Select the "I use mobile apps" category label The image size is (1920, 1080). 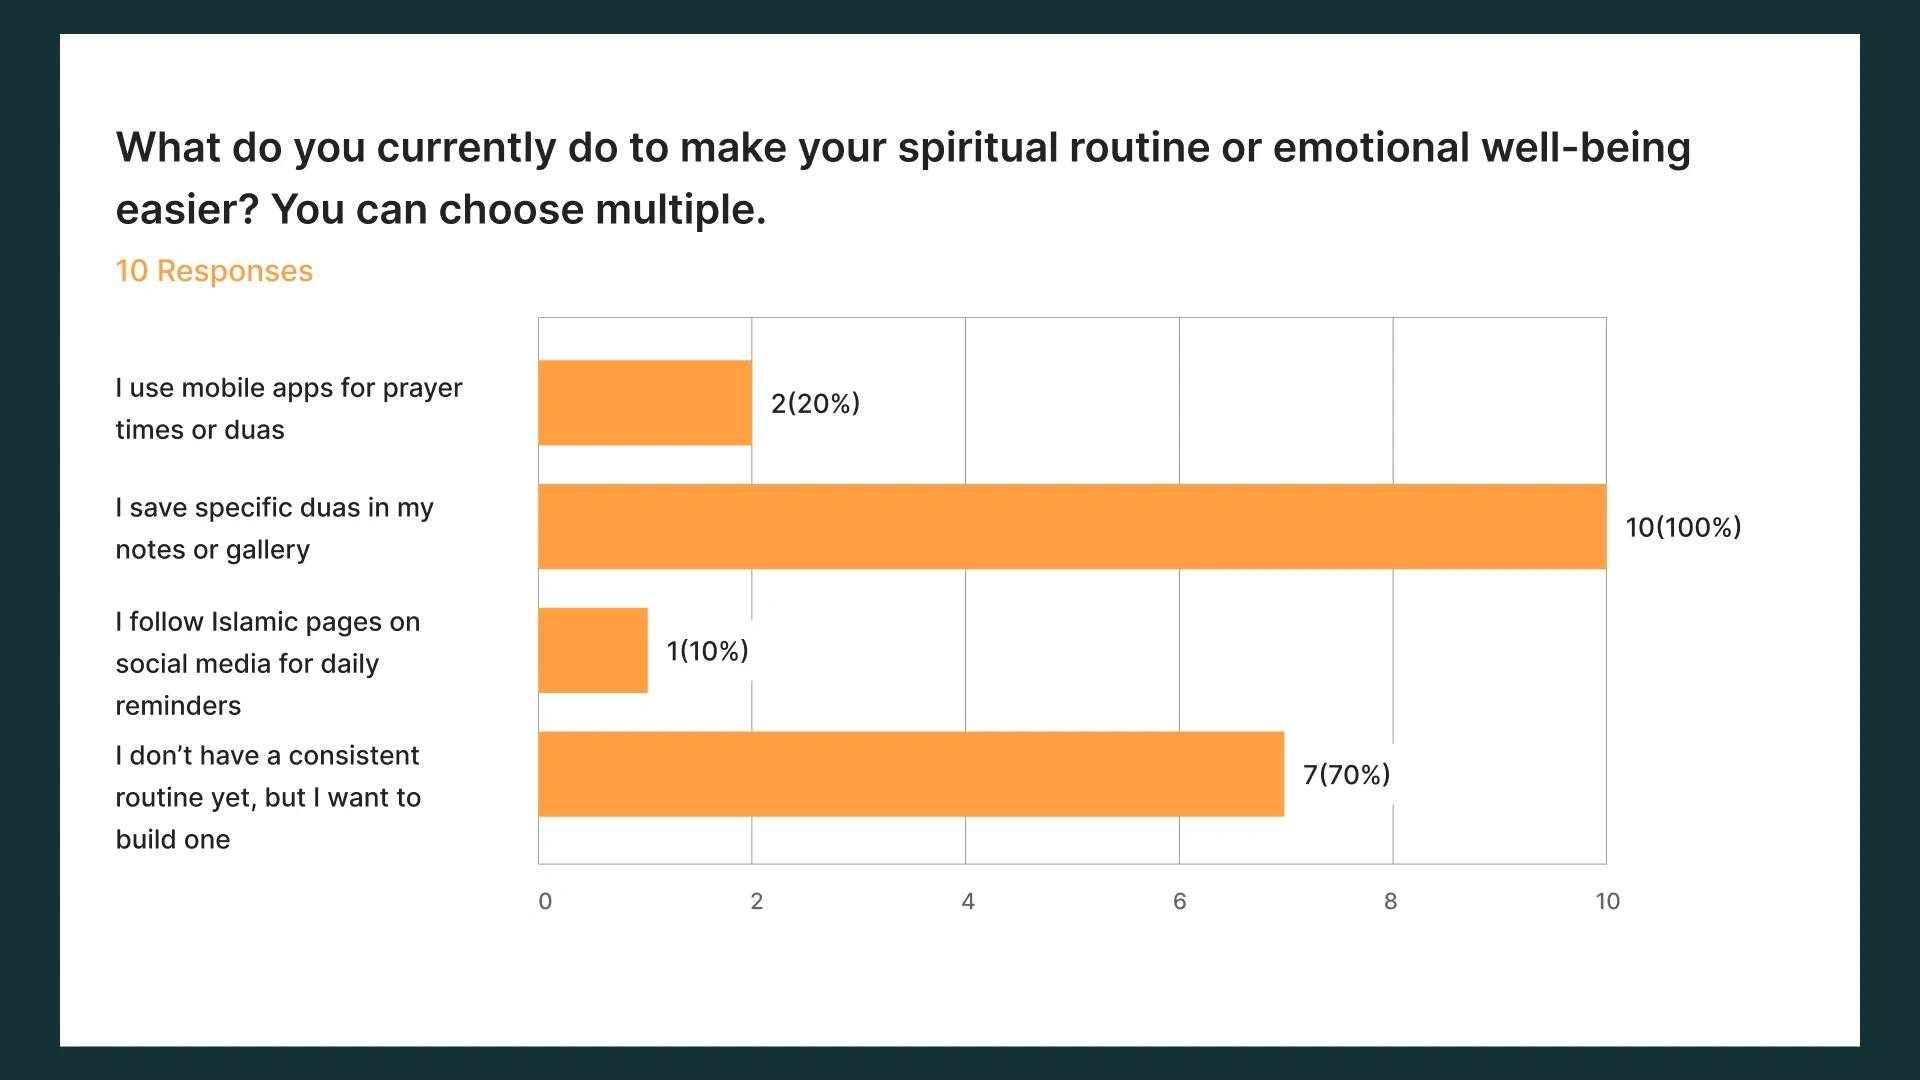coord(288,408)
